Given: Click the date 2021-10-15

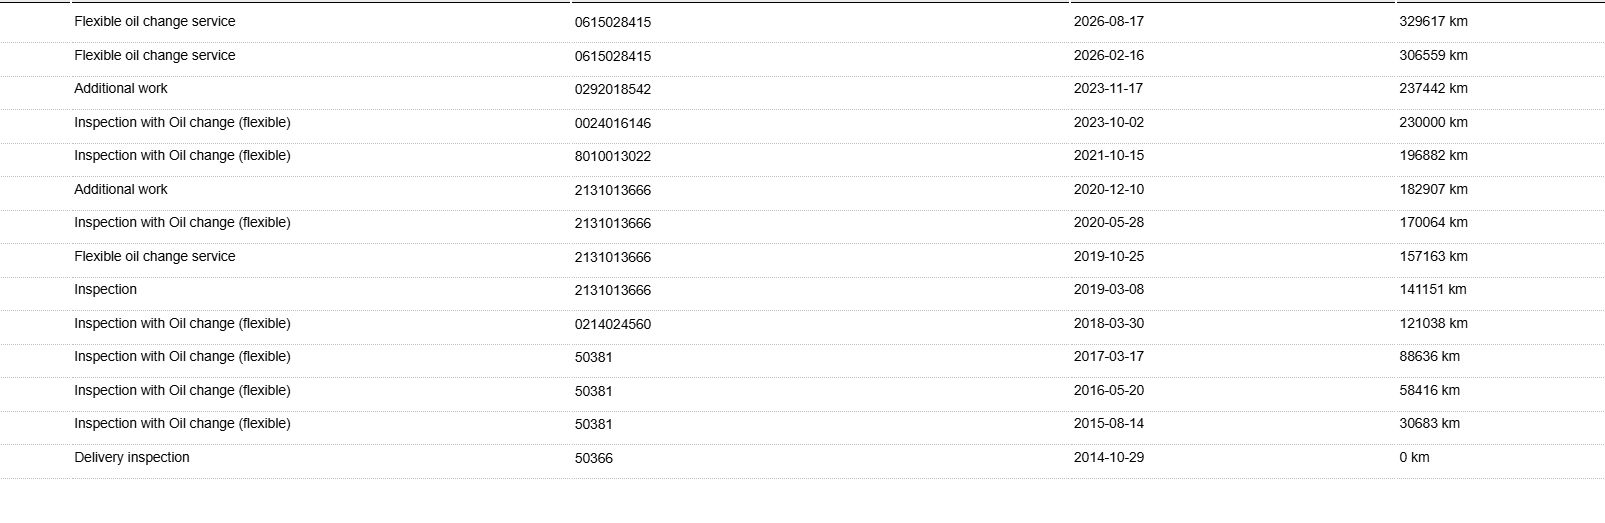Looking at the screenshot, I should [1109, 156].
